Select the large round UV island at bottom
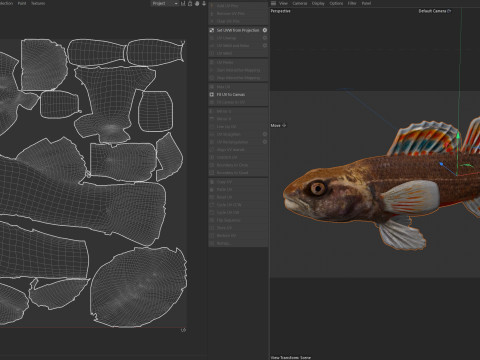480x360 pixels. click(x=138, y=287)
